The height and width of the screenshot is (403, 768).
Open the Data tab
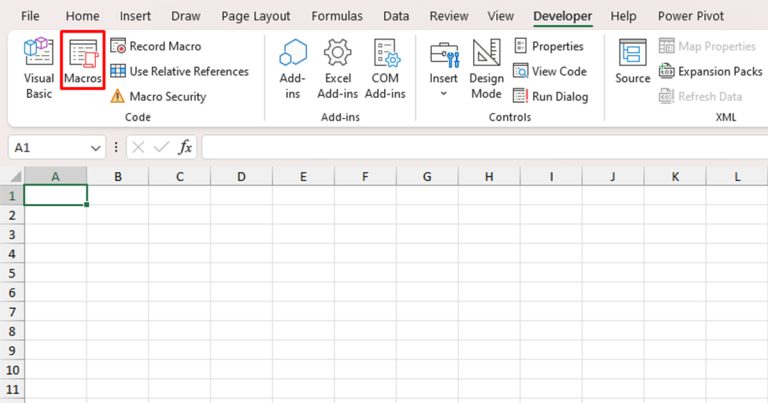[x=396, y=16]
